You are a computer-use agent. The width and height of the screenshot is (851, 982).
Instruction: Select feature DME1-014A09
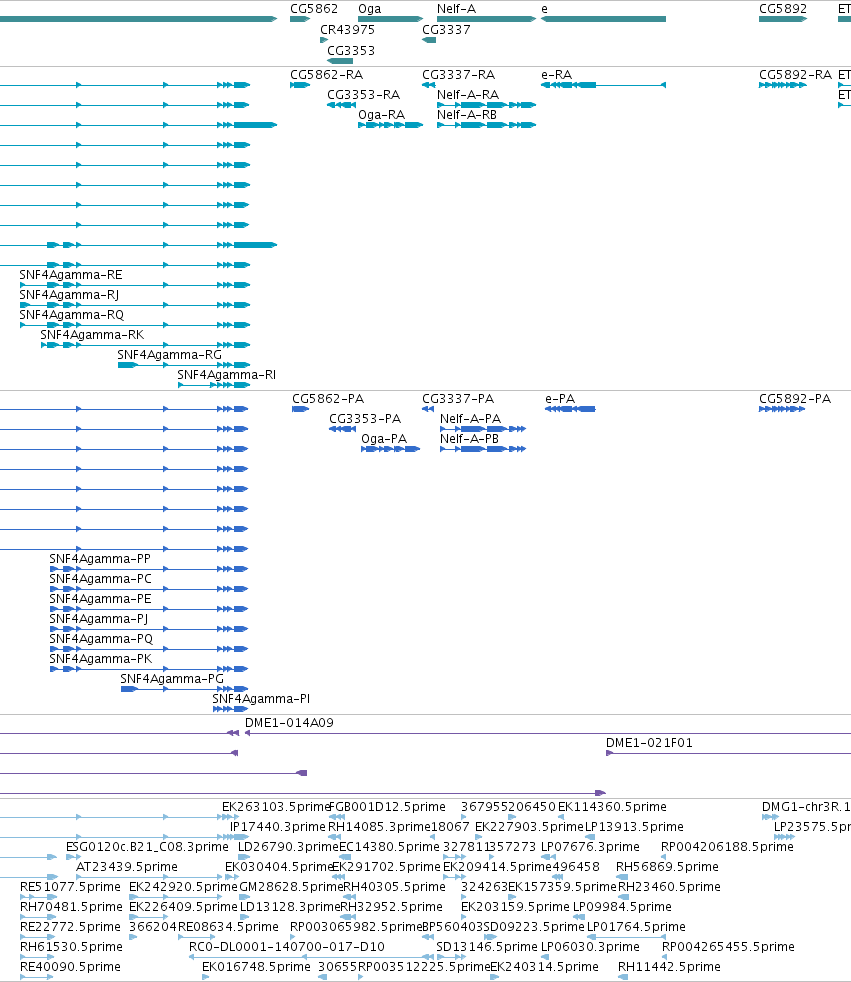click(289, 723)
